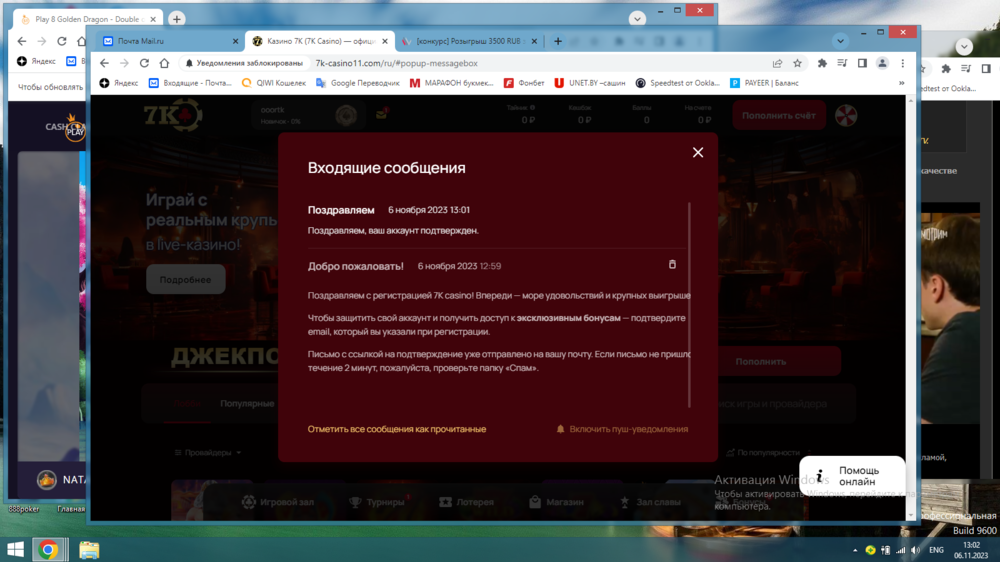Show hidden system tray icons

856,550
